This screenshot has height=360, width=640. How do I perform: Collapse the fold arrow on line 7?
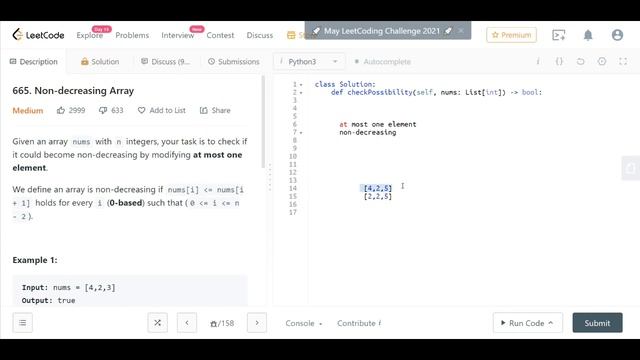tap(301, 133)
